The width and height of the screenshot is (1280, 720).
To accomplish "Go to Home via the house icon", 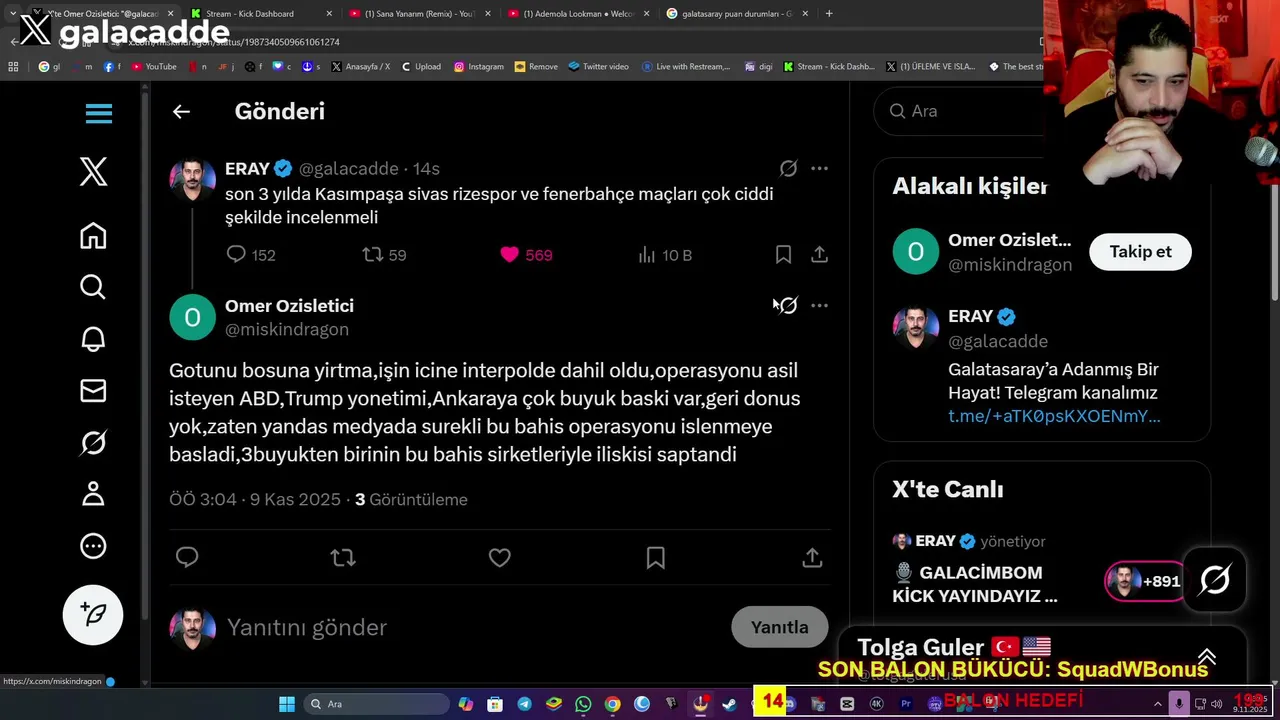I will [x=93, y=236].
